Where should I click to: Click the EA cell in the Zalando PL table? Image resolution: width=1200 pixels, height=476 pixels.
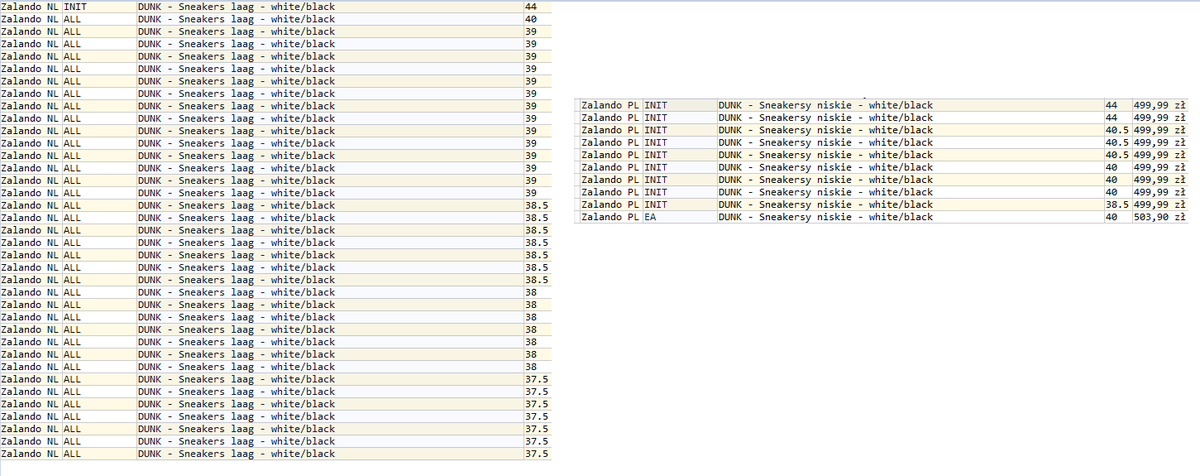coord(679,217)
